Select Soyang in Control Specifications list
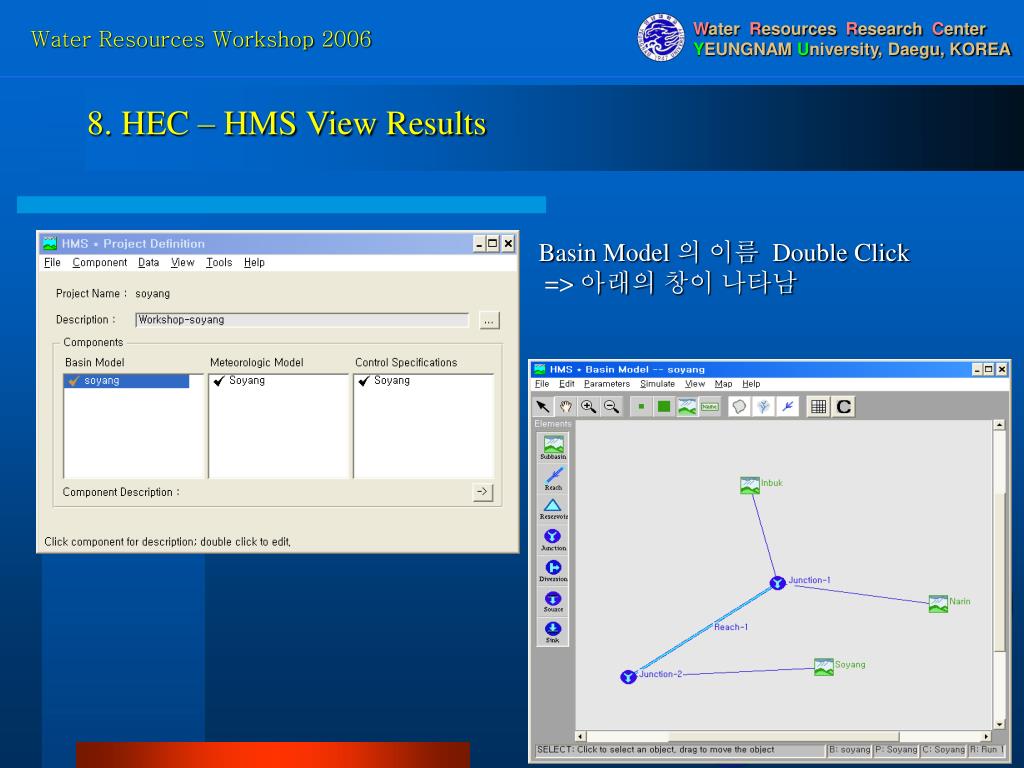This screenshot has height=768, width=1024. [392, 381]
